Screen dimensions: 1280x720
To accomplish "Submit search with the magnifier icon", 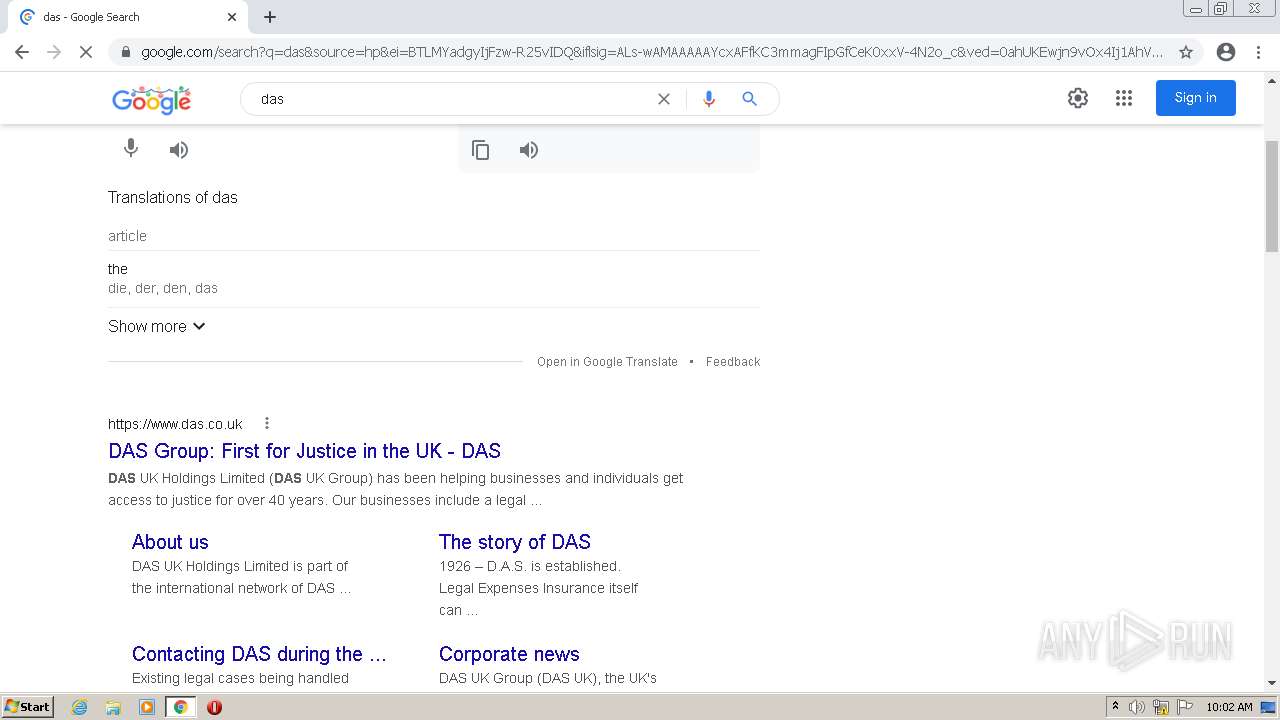I will (x=750, y=99).
